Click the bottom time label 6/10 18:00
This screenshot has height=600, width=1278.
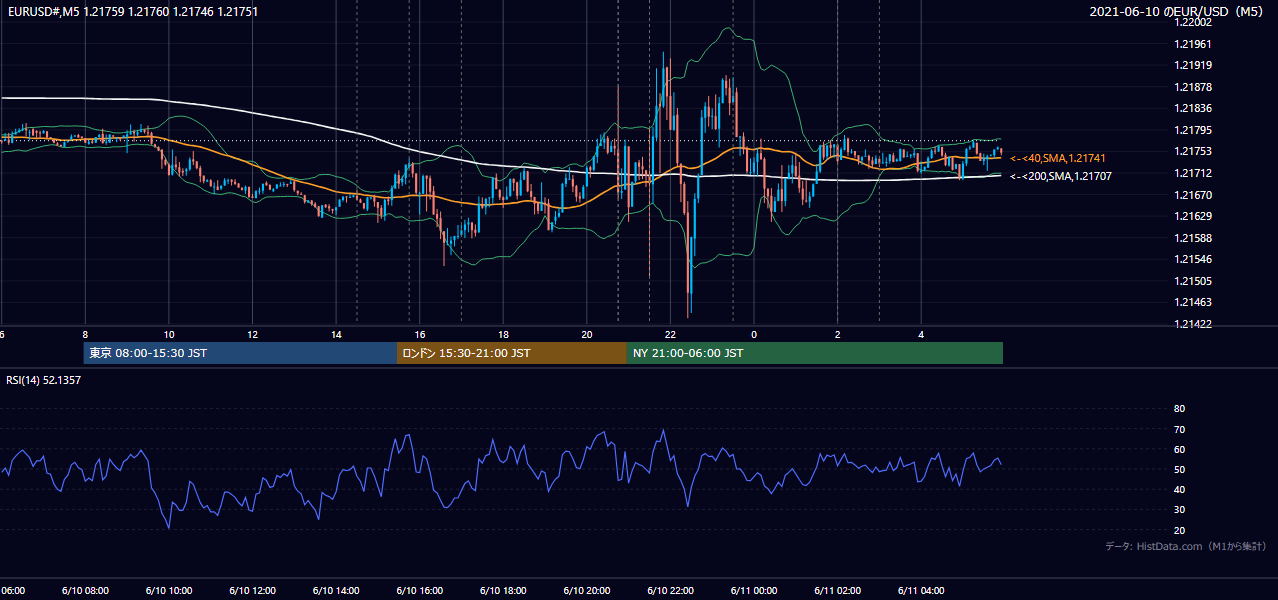pyautogui.click(x=503, y=591)
